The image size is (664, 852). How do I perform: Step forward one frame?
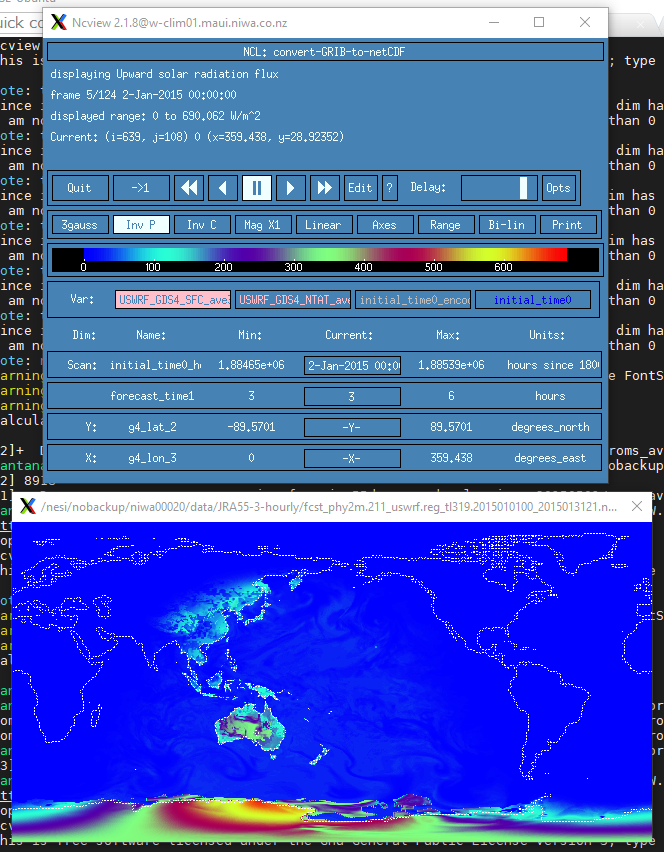tap(290, 188)
